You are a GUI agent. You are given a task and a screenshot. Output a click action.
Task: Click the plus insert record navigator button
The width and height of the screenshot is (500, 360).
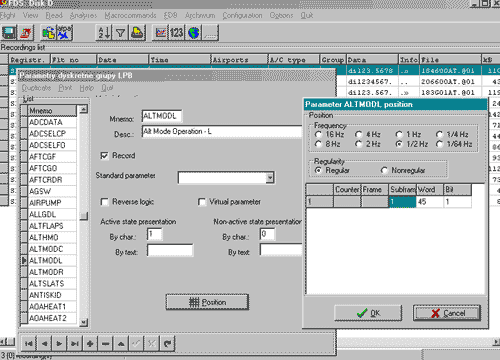[90, 343]
